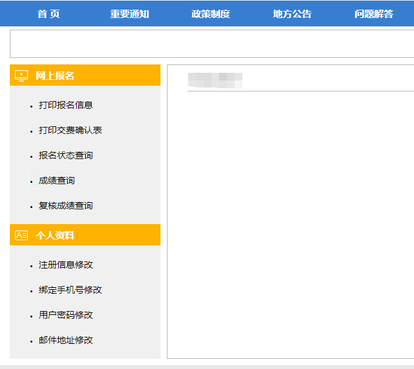
Task: Select 用户密码修改 in the sidebar
Action: coord(66,315)
